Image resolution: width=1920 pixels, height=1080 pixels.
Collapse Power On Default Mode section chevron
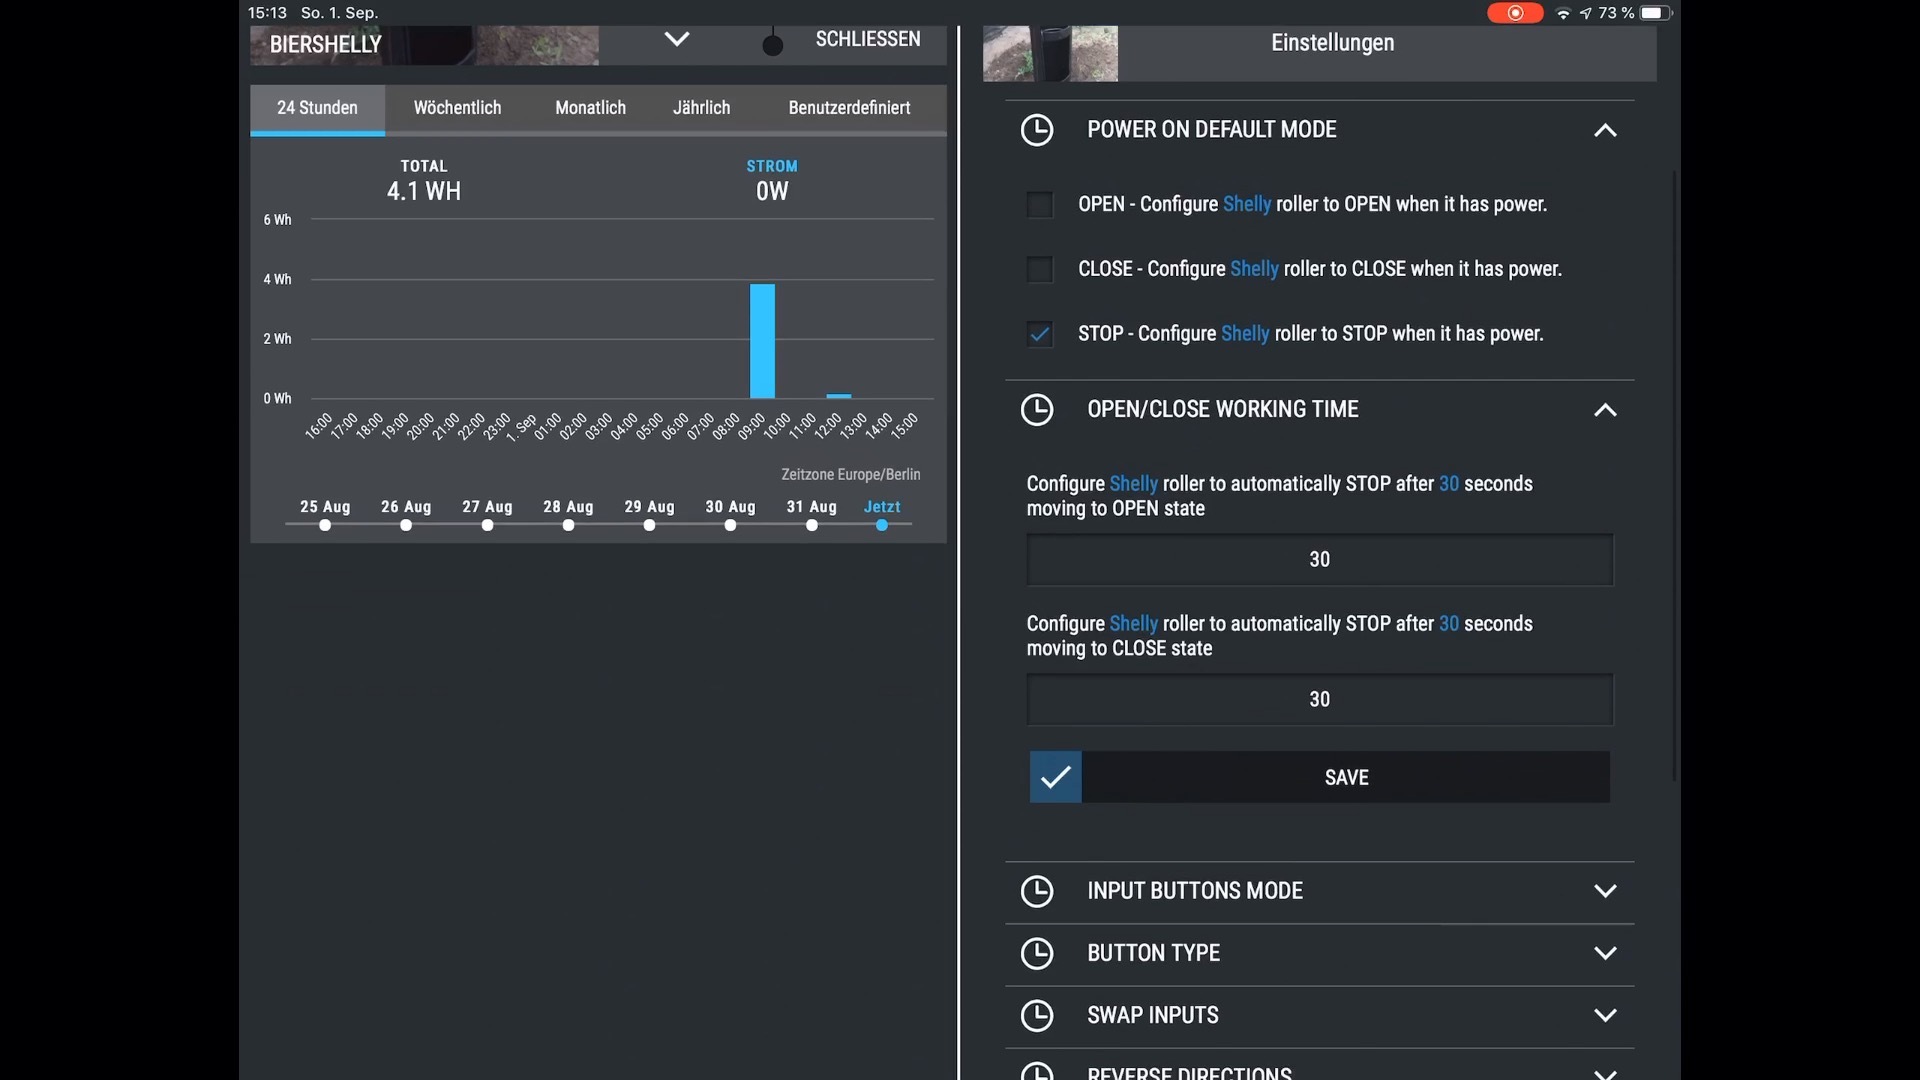pos(1605,130)
